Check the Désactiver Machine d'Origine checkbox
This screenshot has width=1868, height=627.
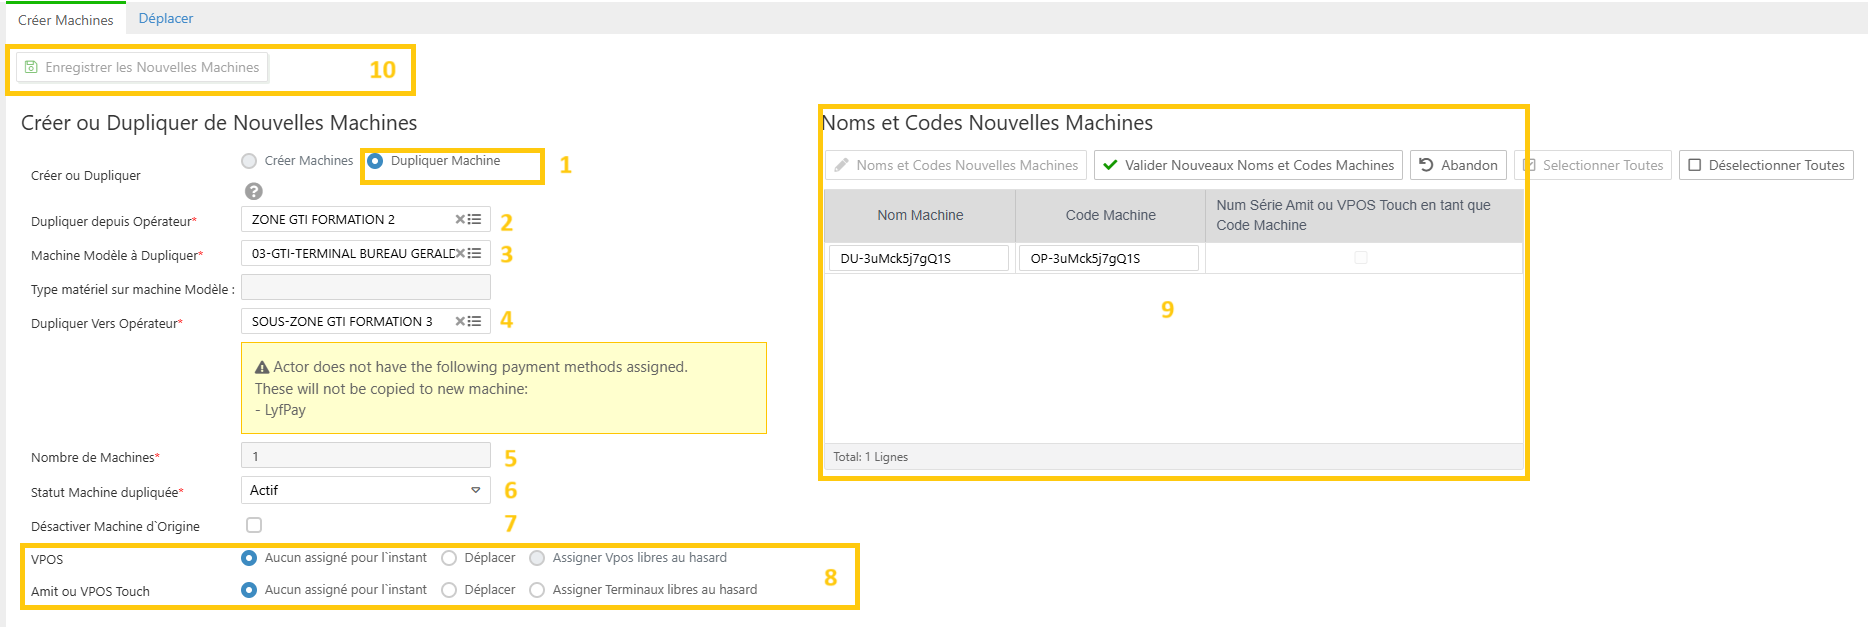click(254, 525)
